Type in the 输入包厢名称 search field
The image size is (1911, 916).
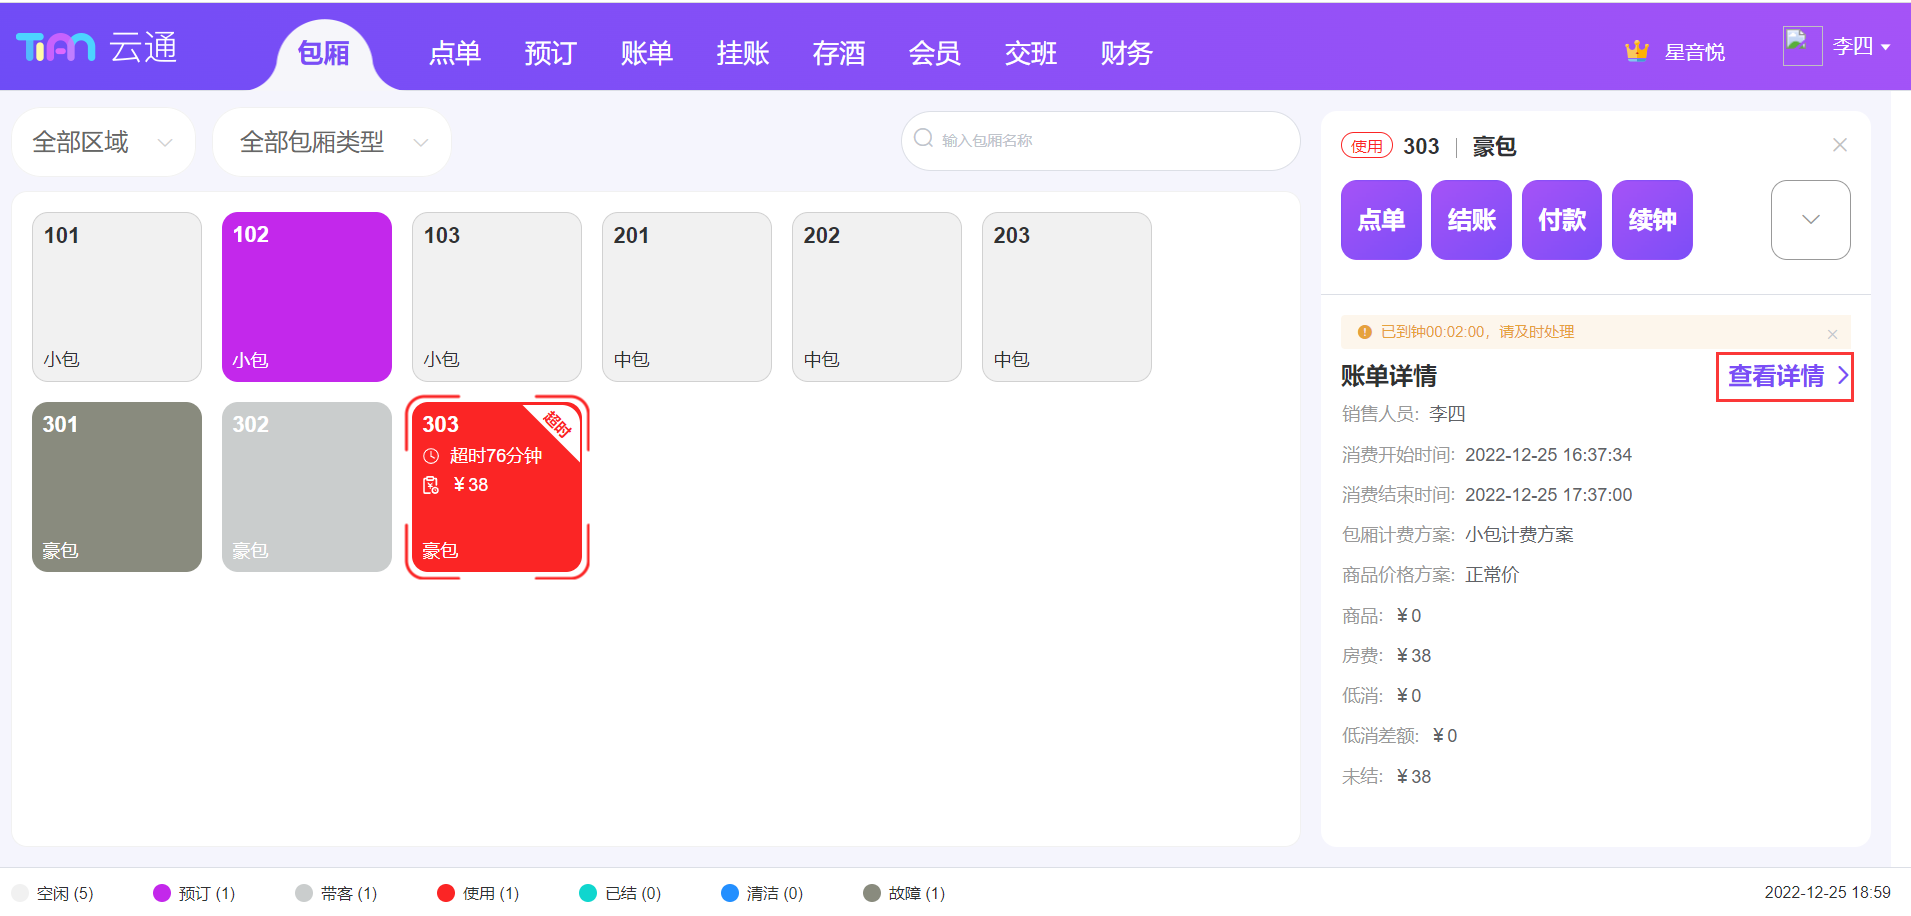[1110, 141]
